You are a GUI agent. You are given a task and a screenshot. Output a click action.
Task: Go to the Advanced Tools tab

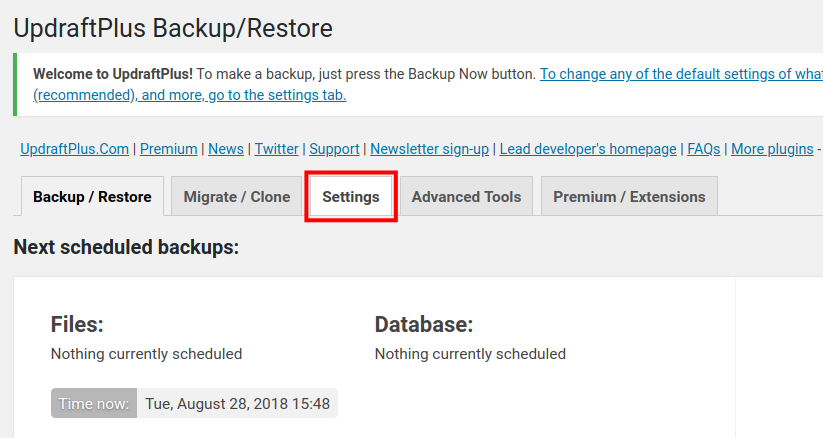pyautogui.click(x=466, y=197)
